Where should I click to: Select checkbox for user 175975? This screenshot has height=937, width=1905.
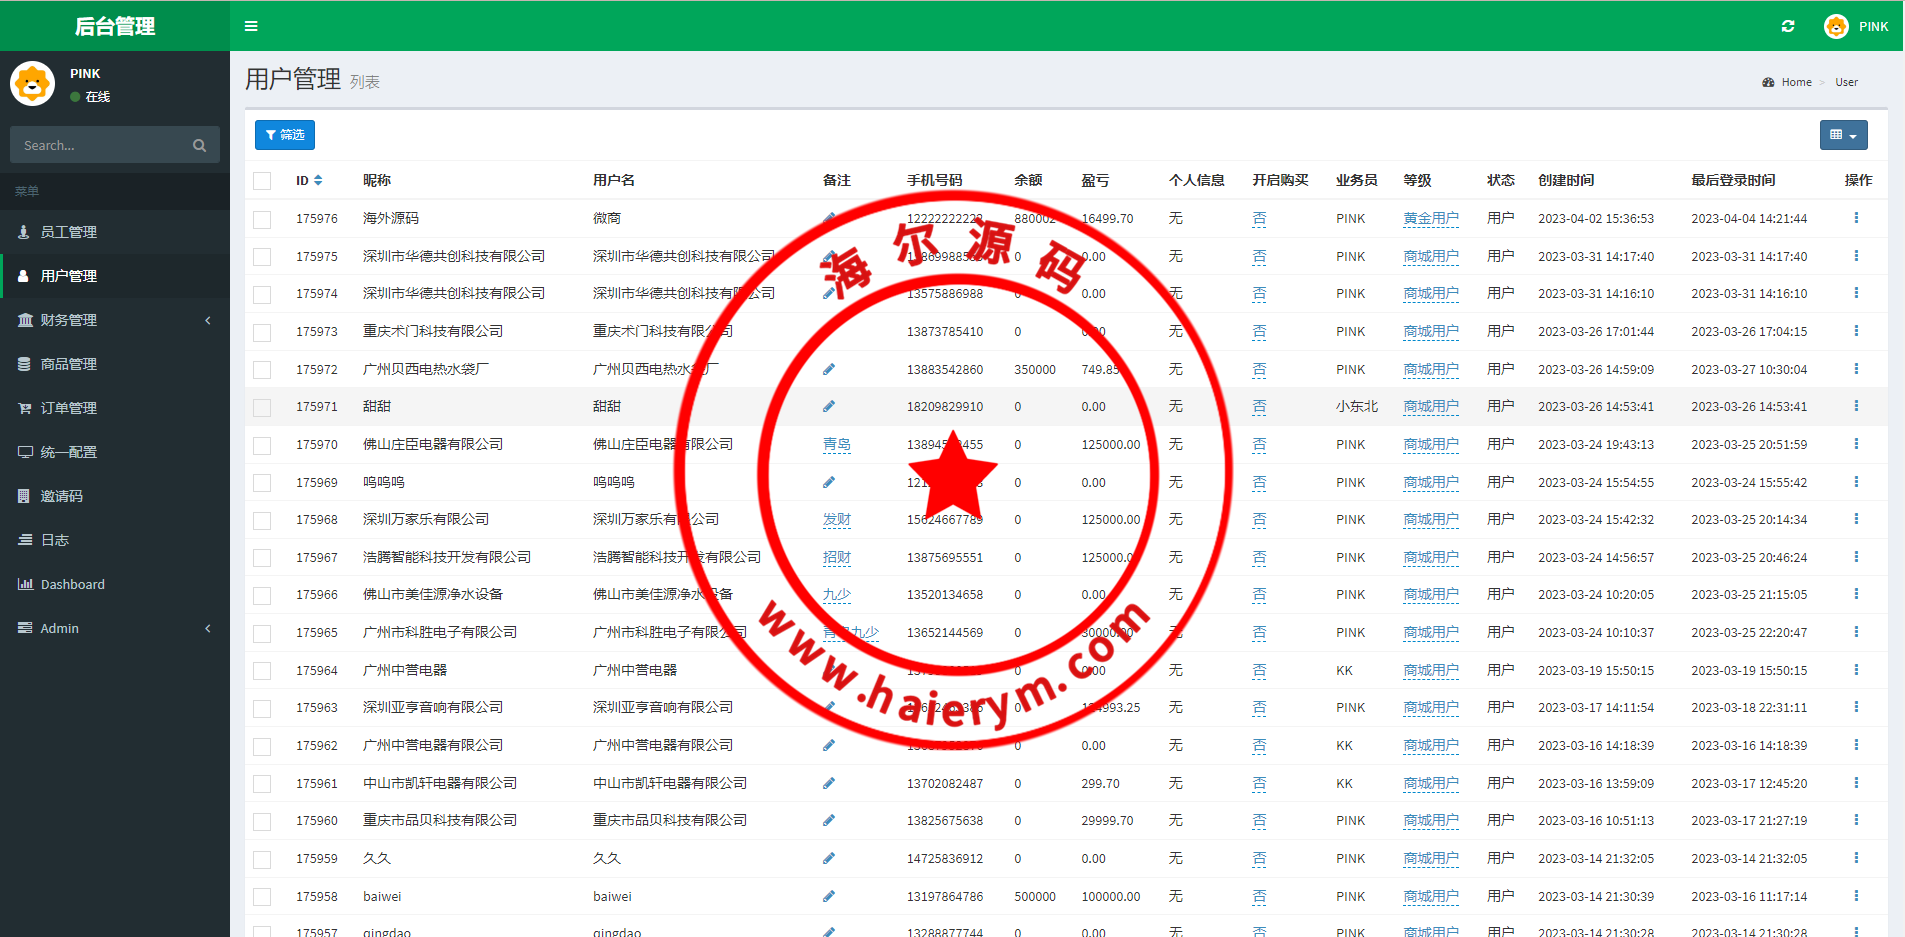262,257
